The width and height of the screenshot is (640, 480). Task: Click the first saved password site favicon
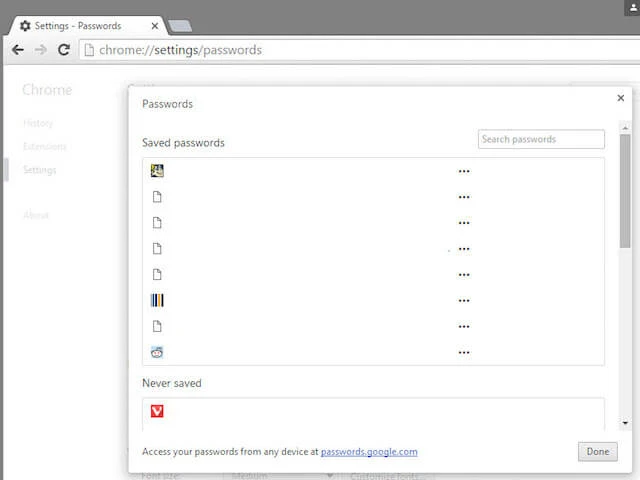click(x=157, y=171)
